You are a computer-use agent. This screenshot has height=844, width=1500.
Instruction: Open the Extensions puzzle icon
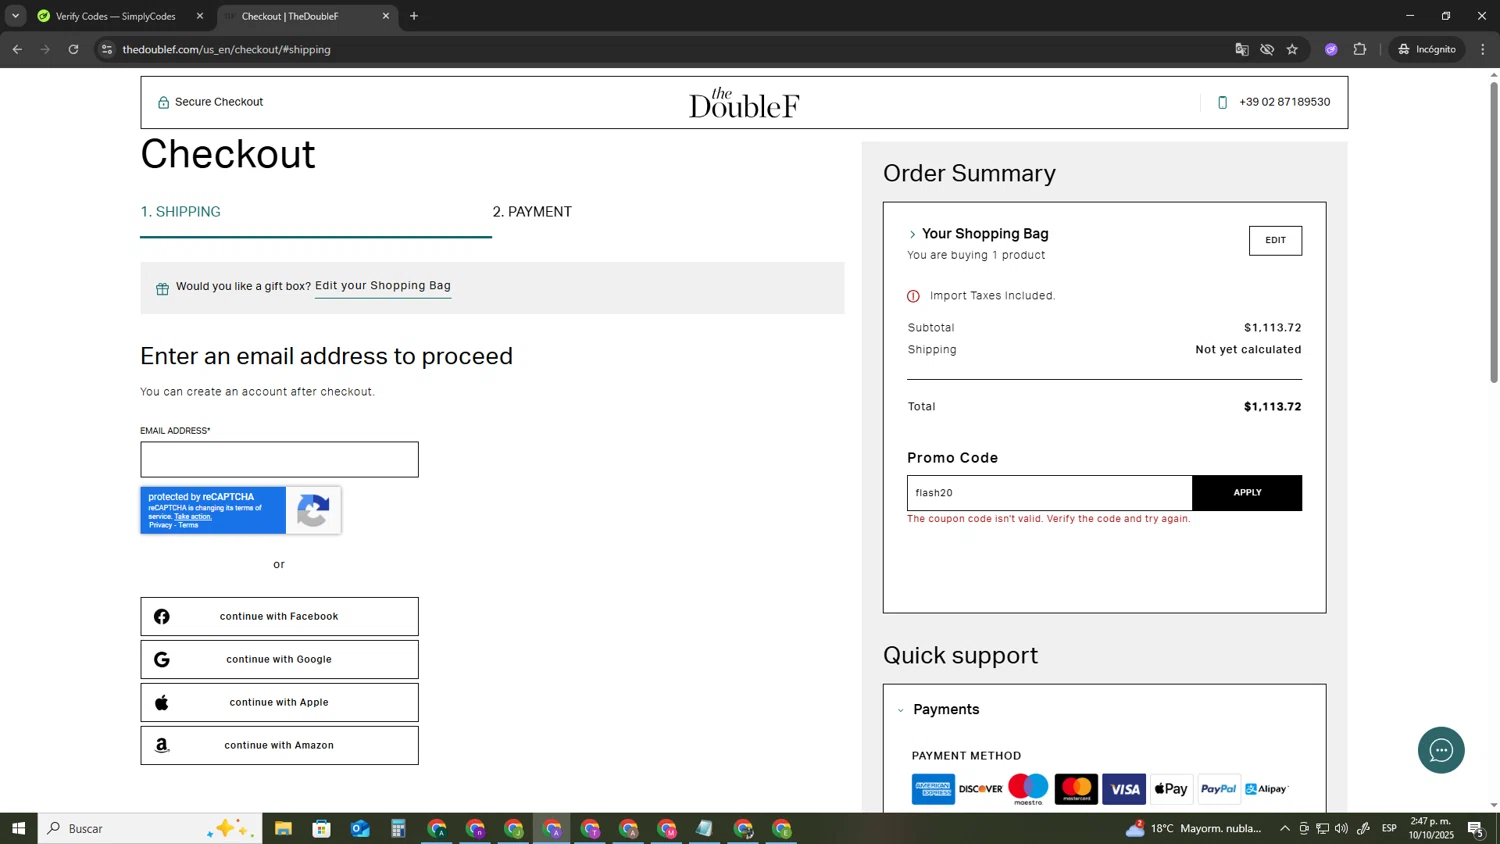(1360, 49)
